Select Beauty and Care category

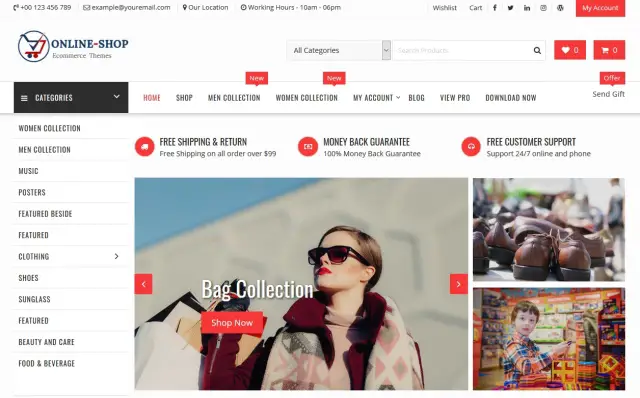[46, 342]
